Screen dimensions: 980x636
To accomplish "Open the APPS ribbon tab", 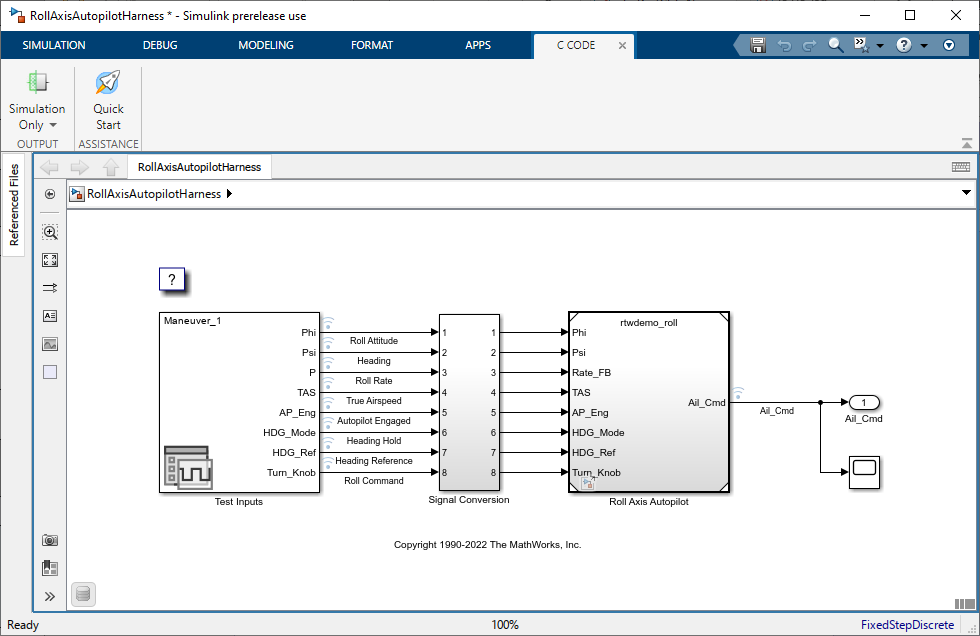I will (x=478, y=45).
